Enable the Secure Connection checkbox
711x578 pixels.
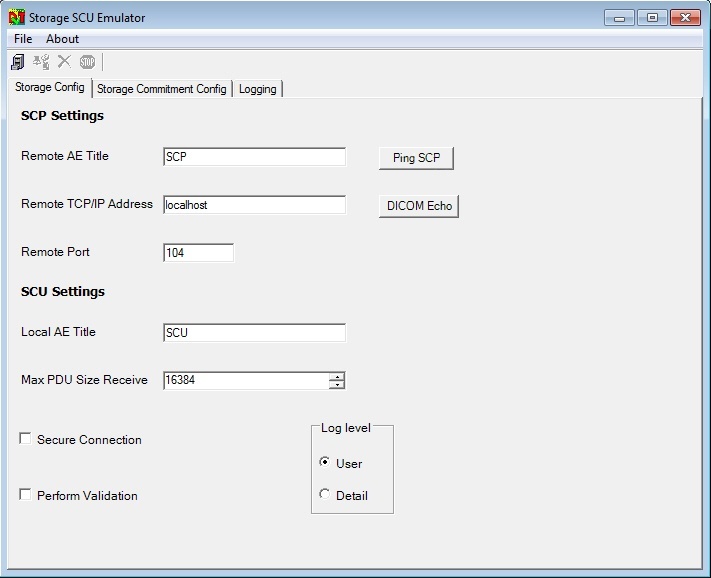pyautogui.click(x=25, y=439)
